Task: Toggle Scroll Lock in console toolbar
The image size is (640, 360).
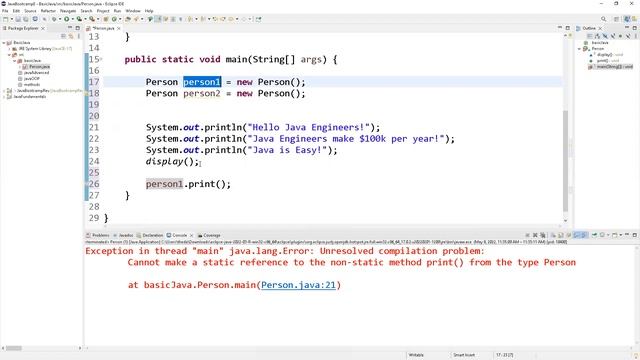Action: 561,235
